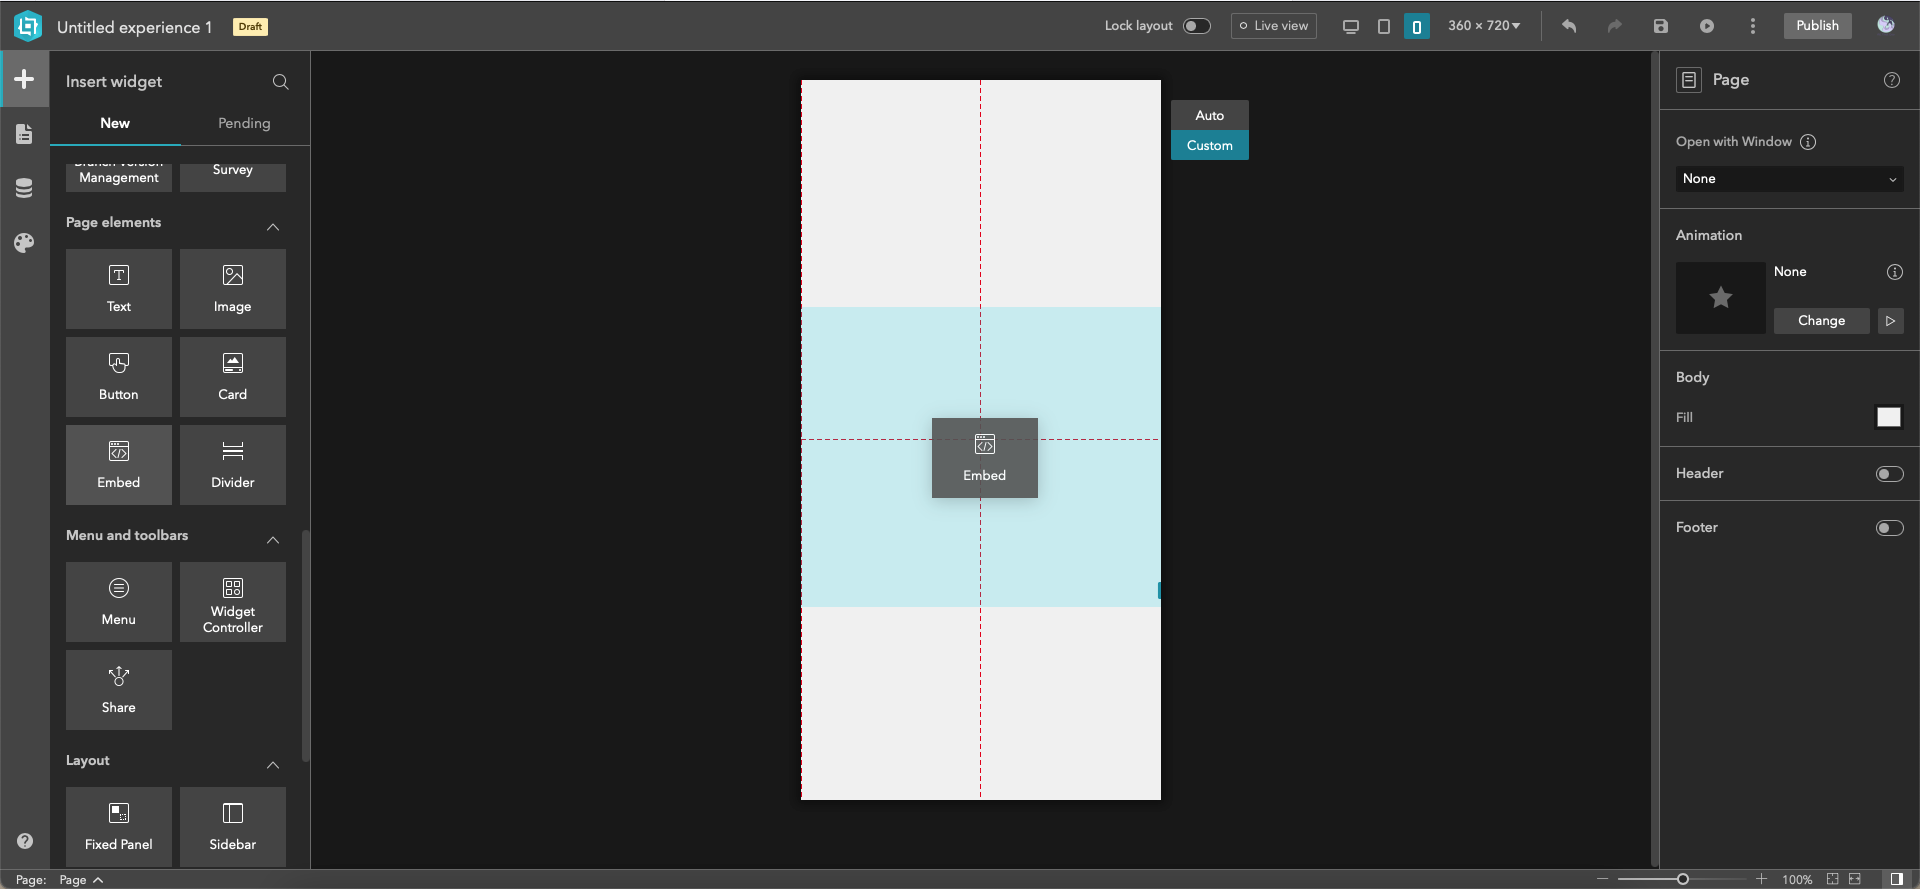Undo the last action
The height and width of the screenshot is (889, 1920).
pyautogui.click(x=1569, y=26)
